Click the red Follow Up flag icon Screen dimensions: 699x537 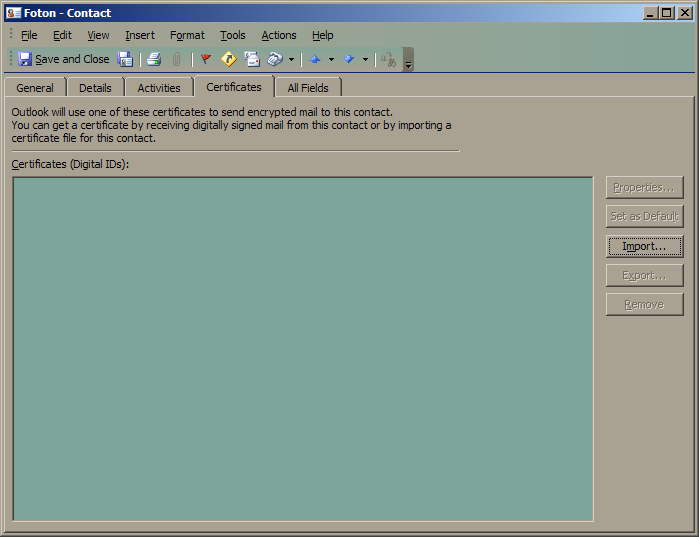click(x=206, y=59)
